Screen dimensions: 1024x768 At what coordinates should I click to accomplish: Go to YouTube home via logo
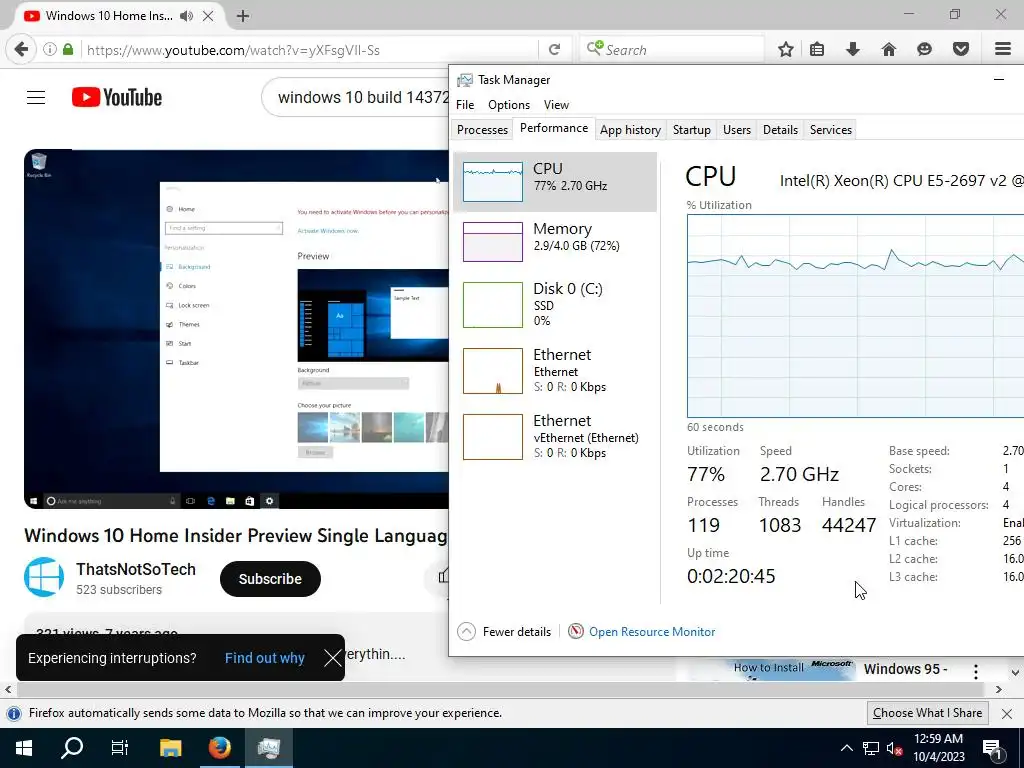tap(117, 97)
